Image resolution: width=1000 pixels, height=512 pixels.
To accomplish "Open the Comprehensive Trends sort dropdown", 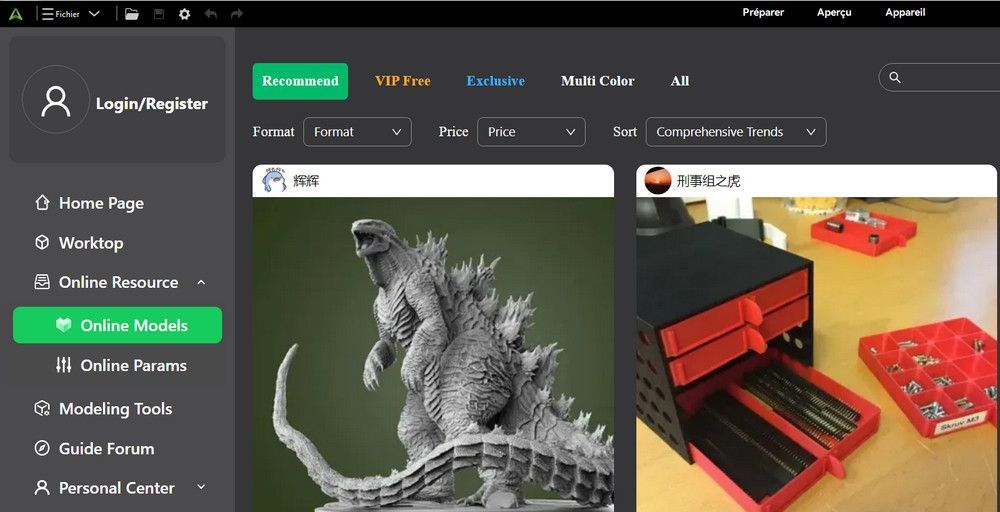I will [x=736, y=132].
